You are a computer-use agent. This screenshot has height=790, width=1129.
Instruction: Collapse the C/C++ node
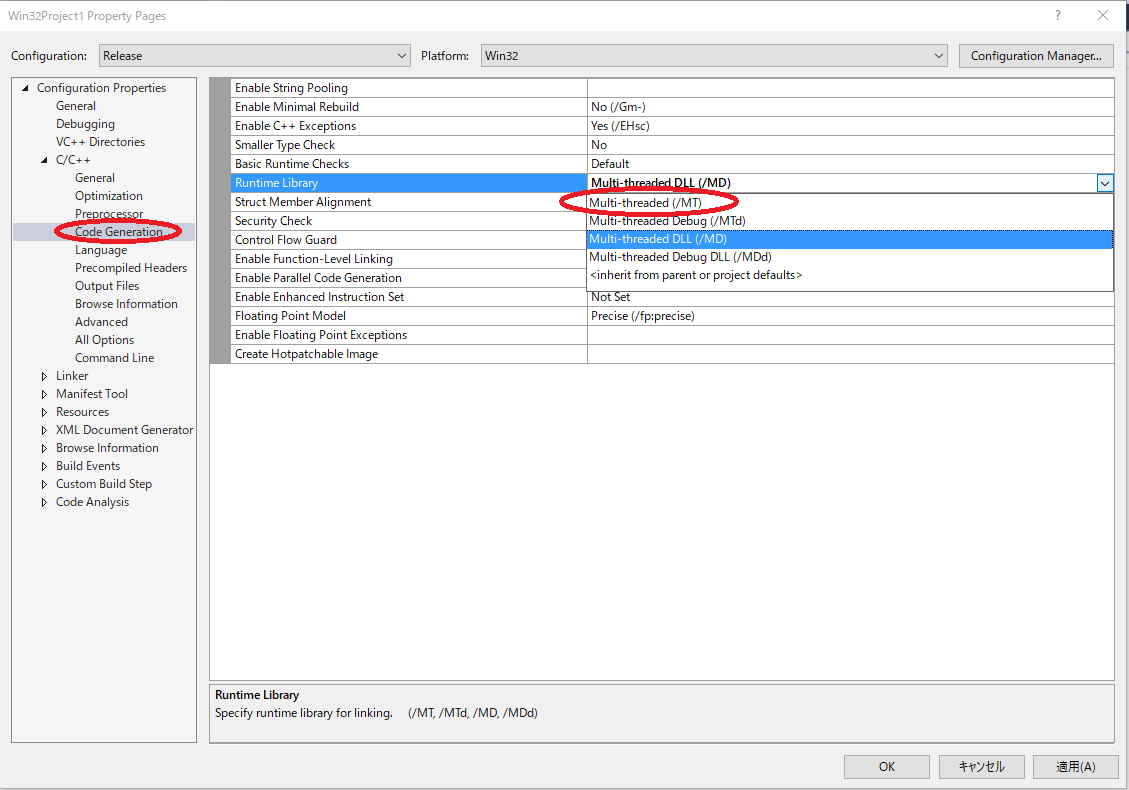[43, 159]
